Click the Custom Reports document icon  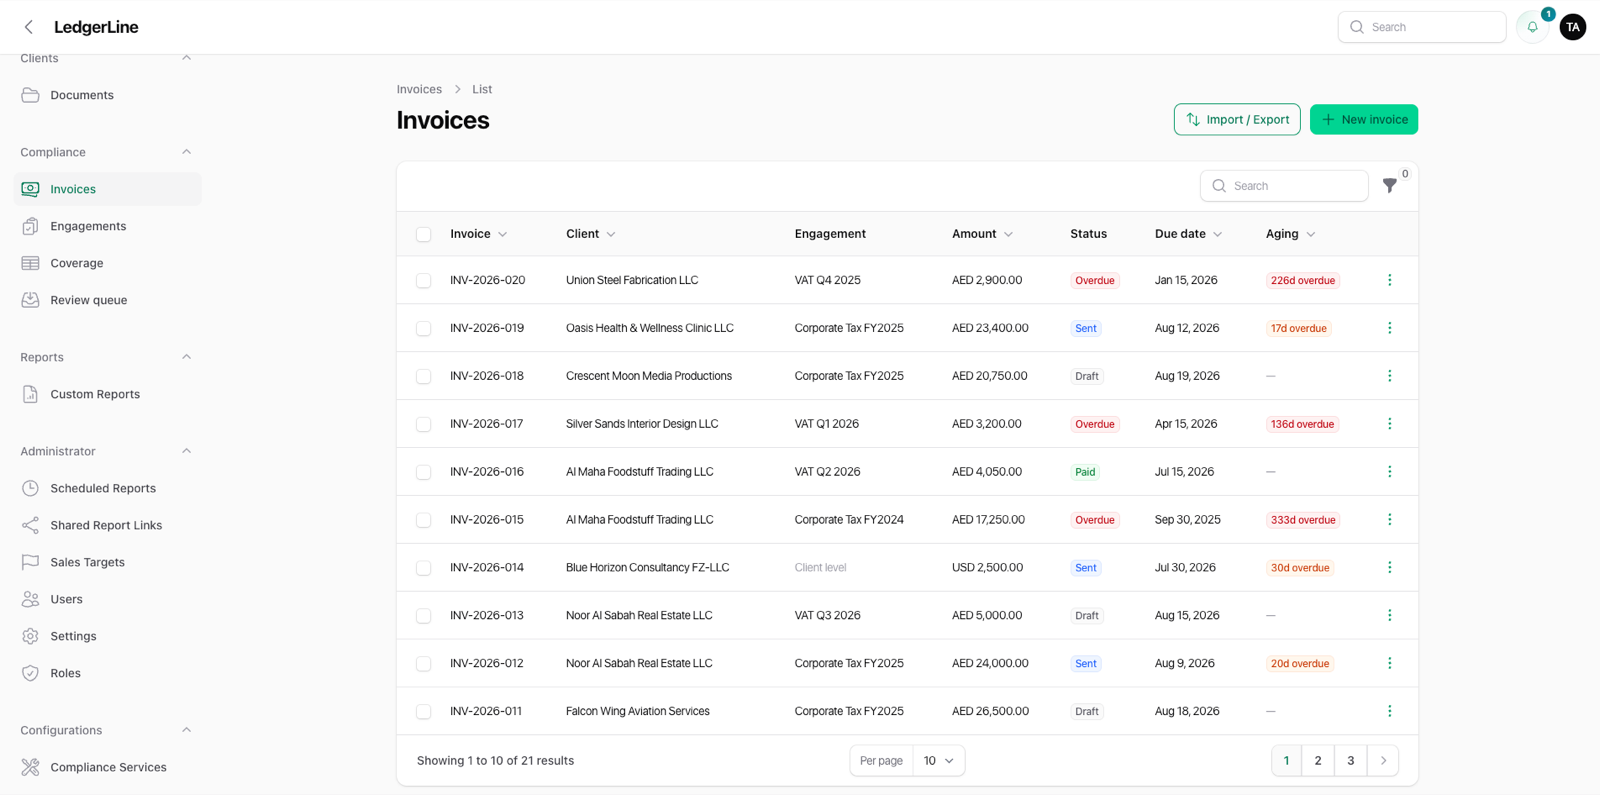point(31,394)
